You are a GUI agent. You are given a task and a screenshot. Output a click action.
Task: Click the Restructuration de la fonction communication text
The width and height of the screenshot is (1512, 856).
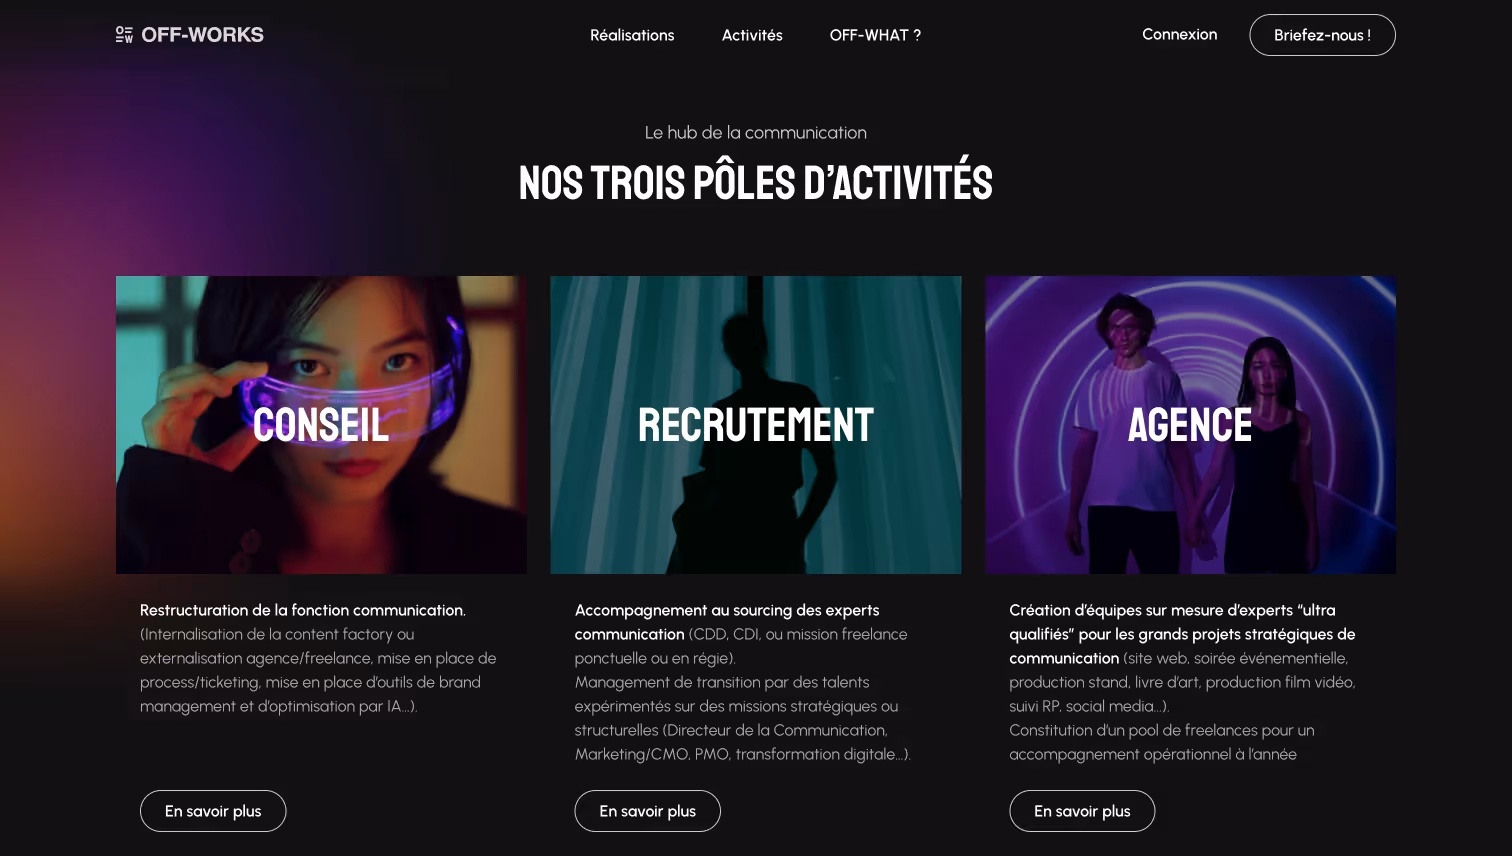(x=303, y=610)
